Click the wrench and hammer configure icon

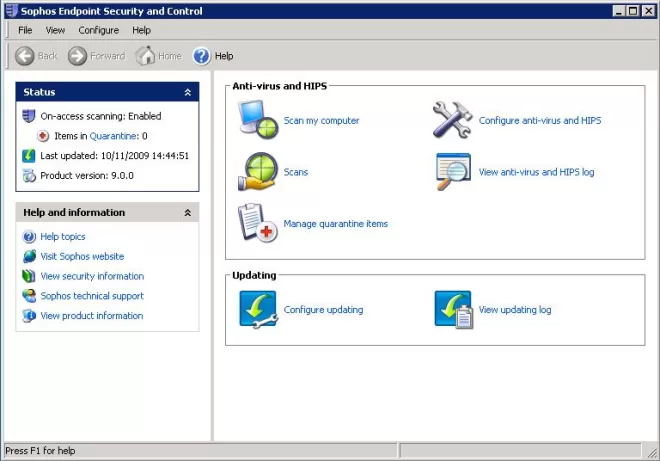(x=452, y=120)
